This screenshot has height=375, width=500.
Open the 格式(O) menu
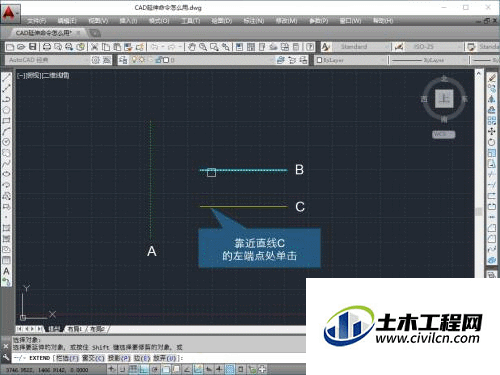coord(159,21)
